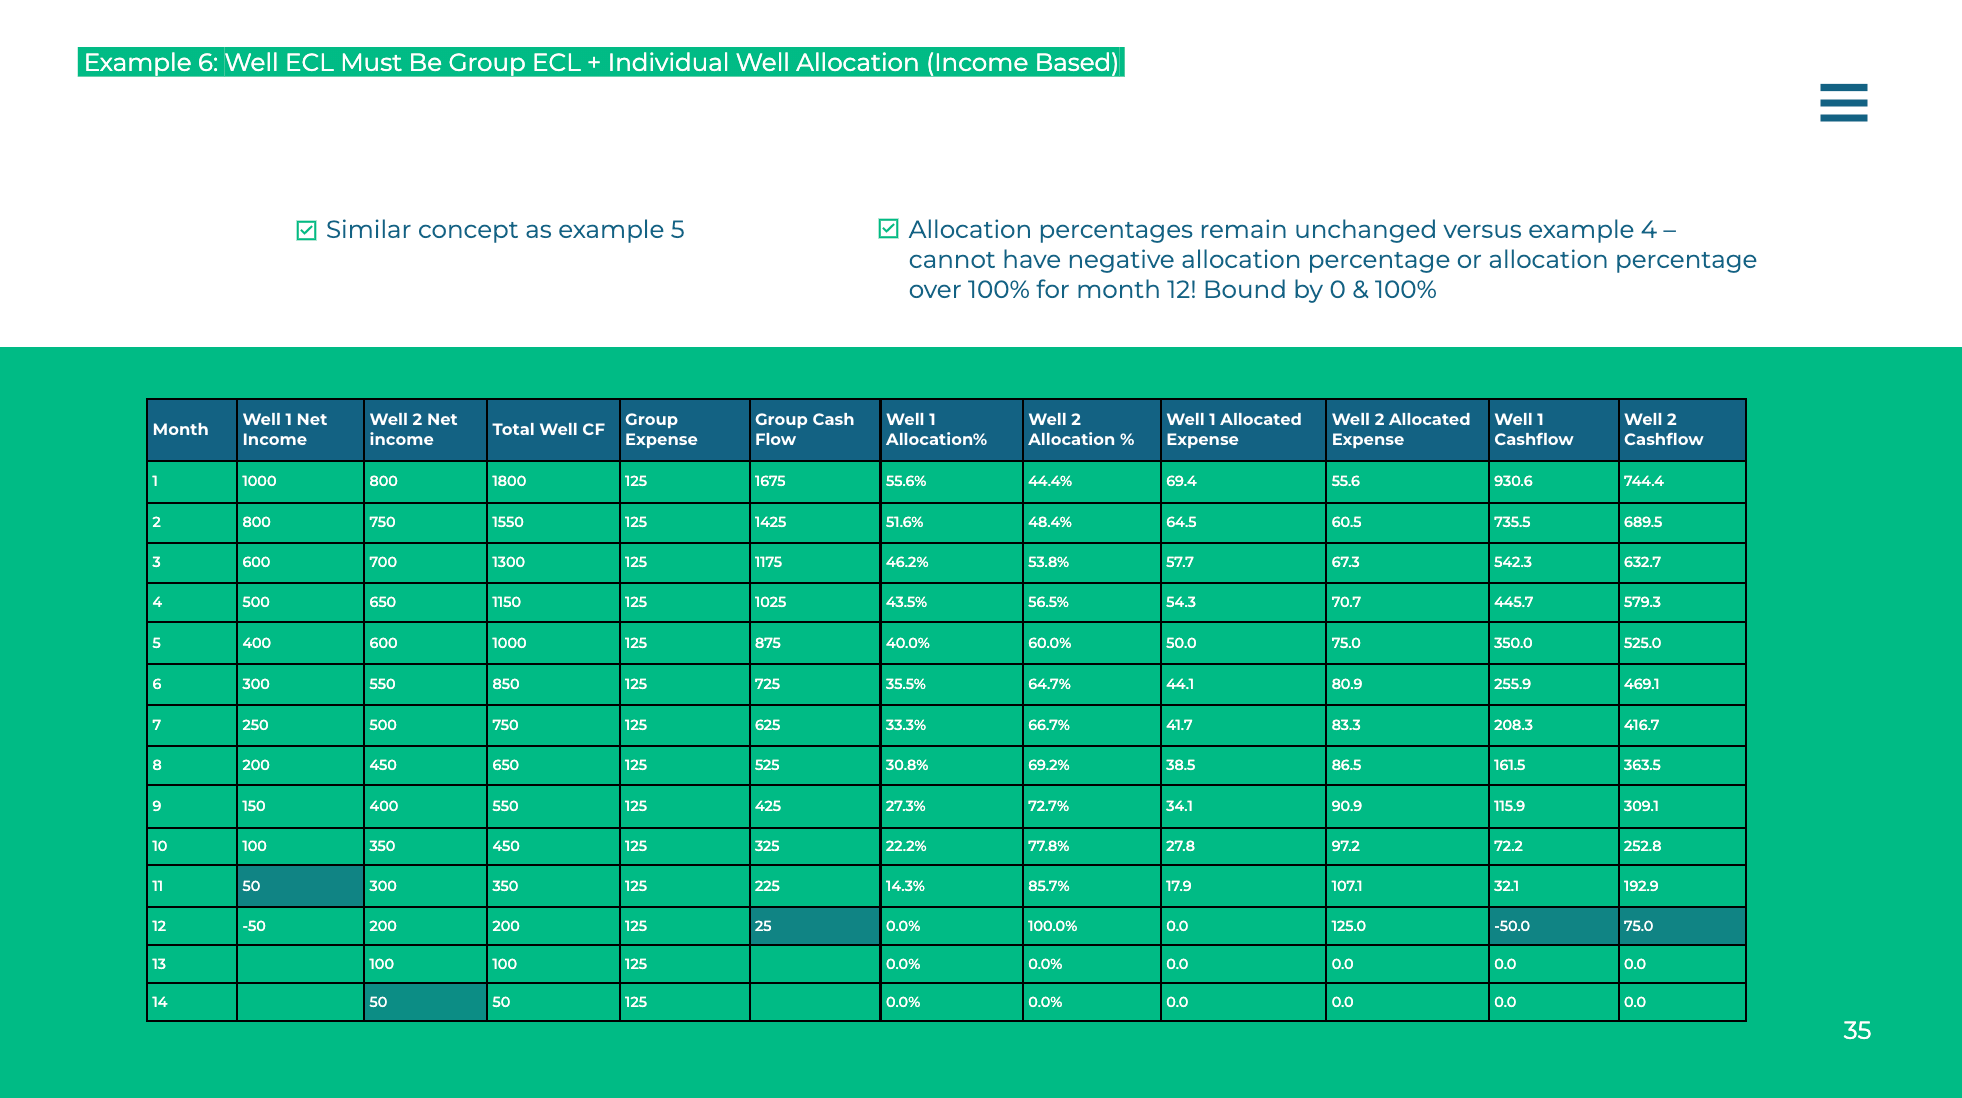The image size is (1962, 1098).
Task: Open the hamburger menu icon
Action: click(x=1843, y=103)
